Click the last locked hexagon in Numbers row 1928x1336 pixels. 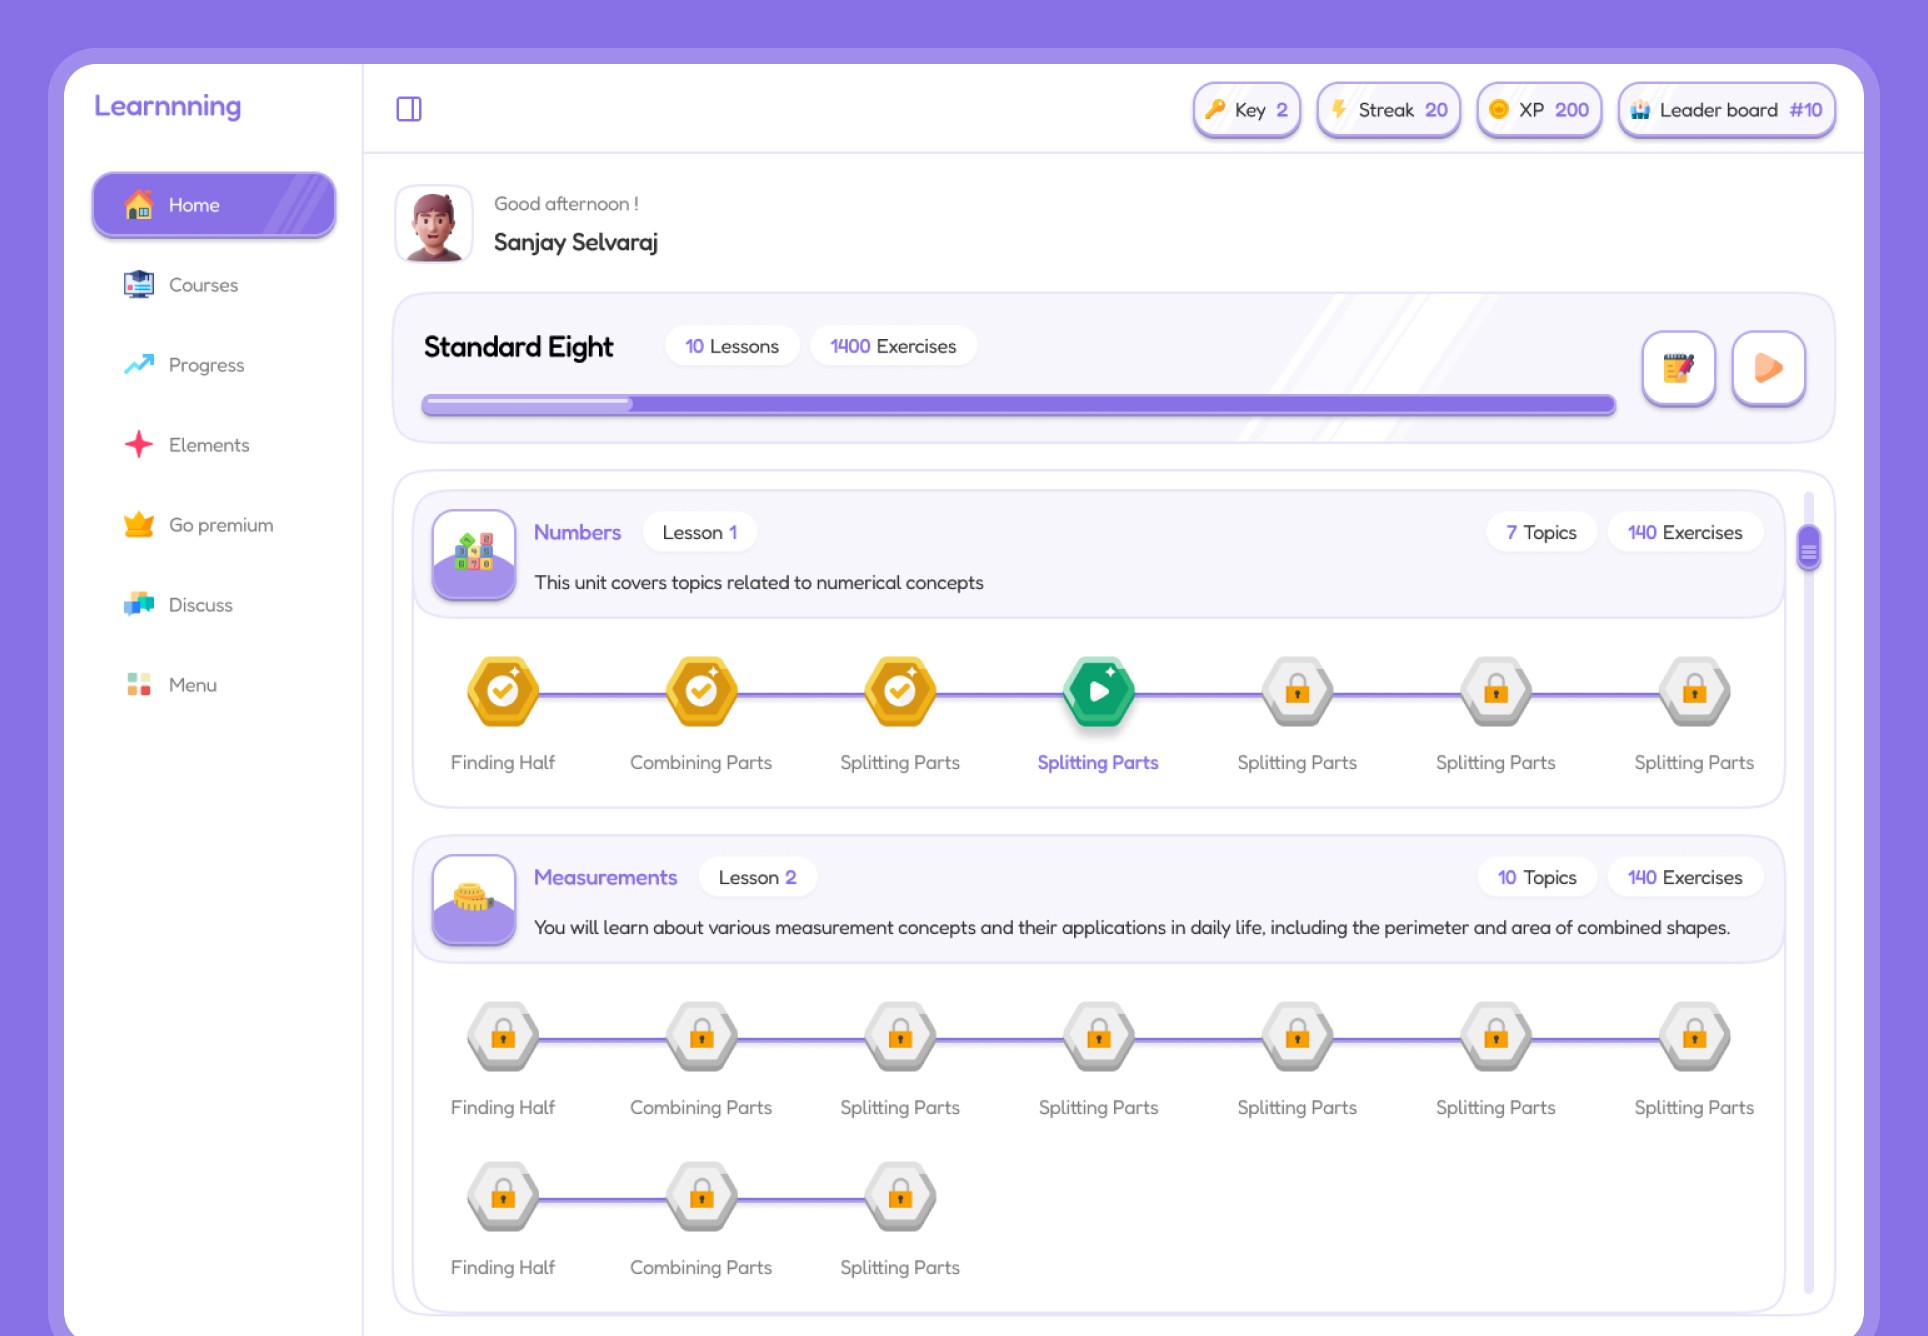1694,691
